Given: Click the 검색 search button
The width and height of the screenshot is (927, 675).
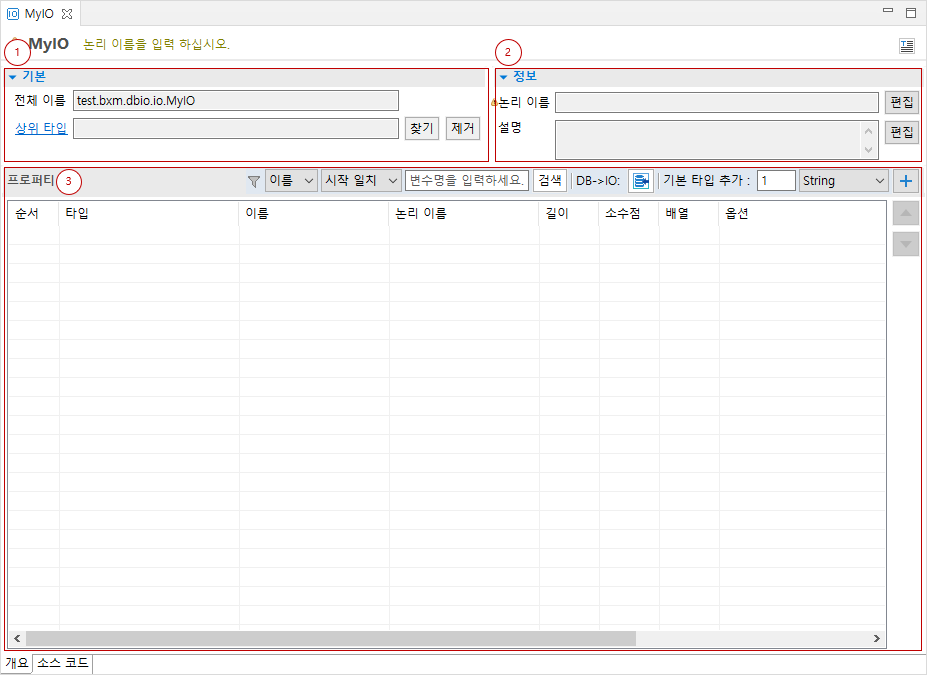Looking at the screenshot, I should point(550,181).
